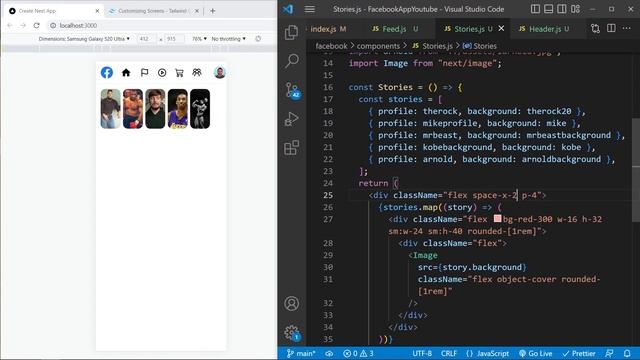
Task: Toggle secondary side bar layout icon
Action: tap(562, 9)
